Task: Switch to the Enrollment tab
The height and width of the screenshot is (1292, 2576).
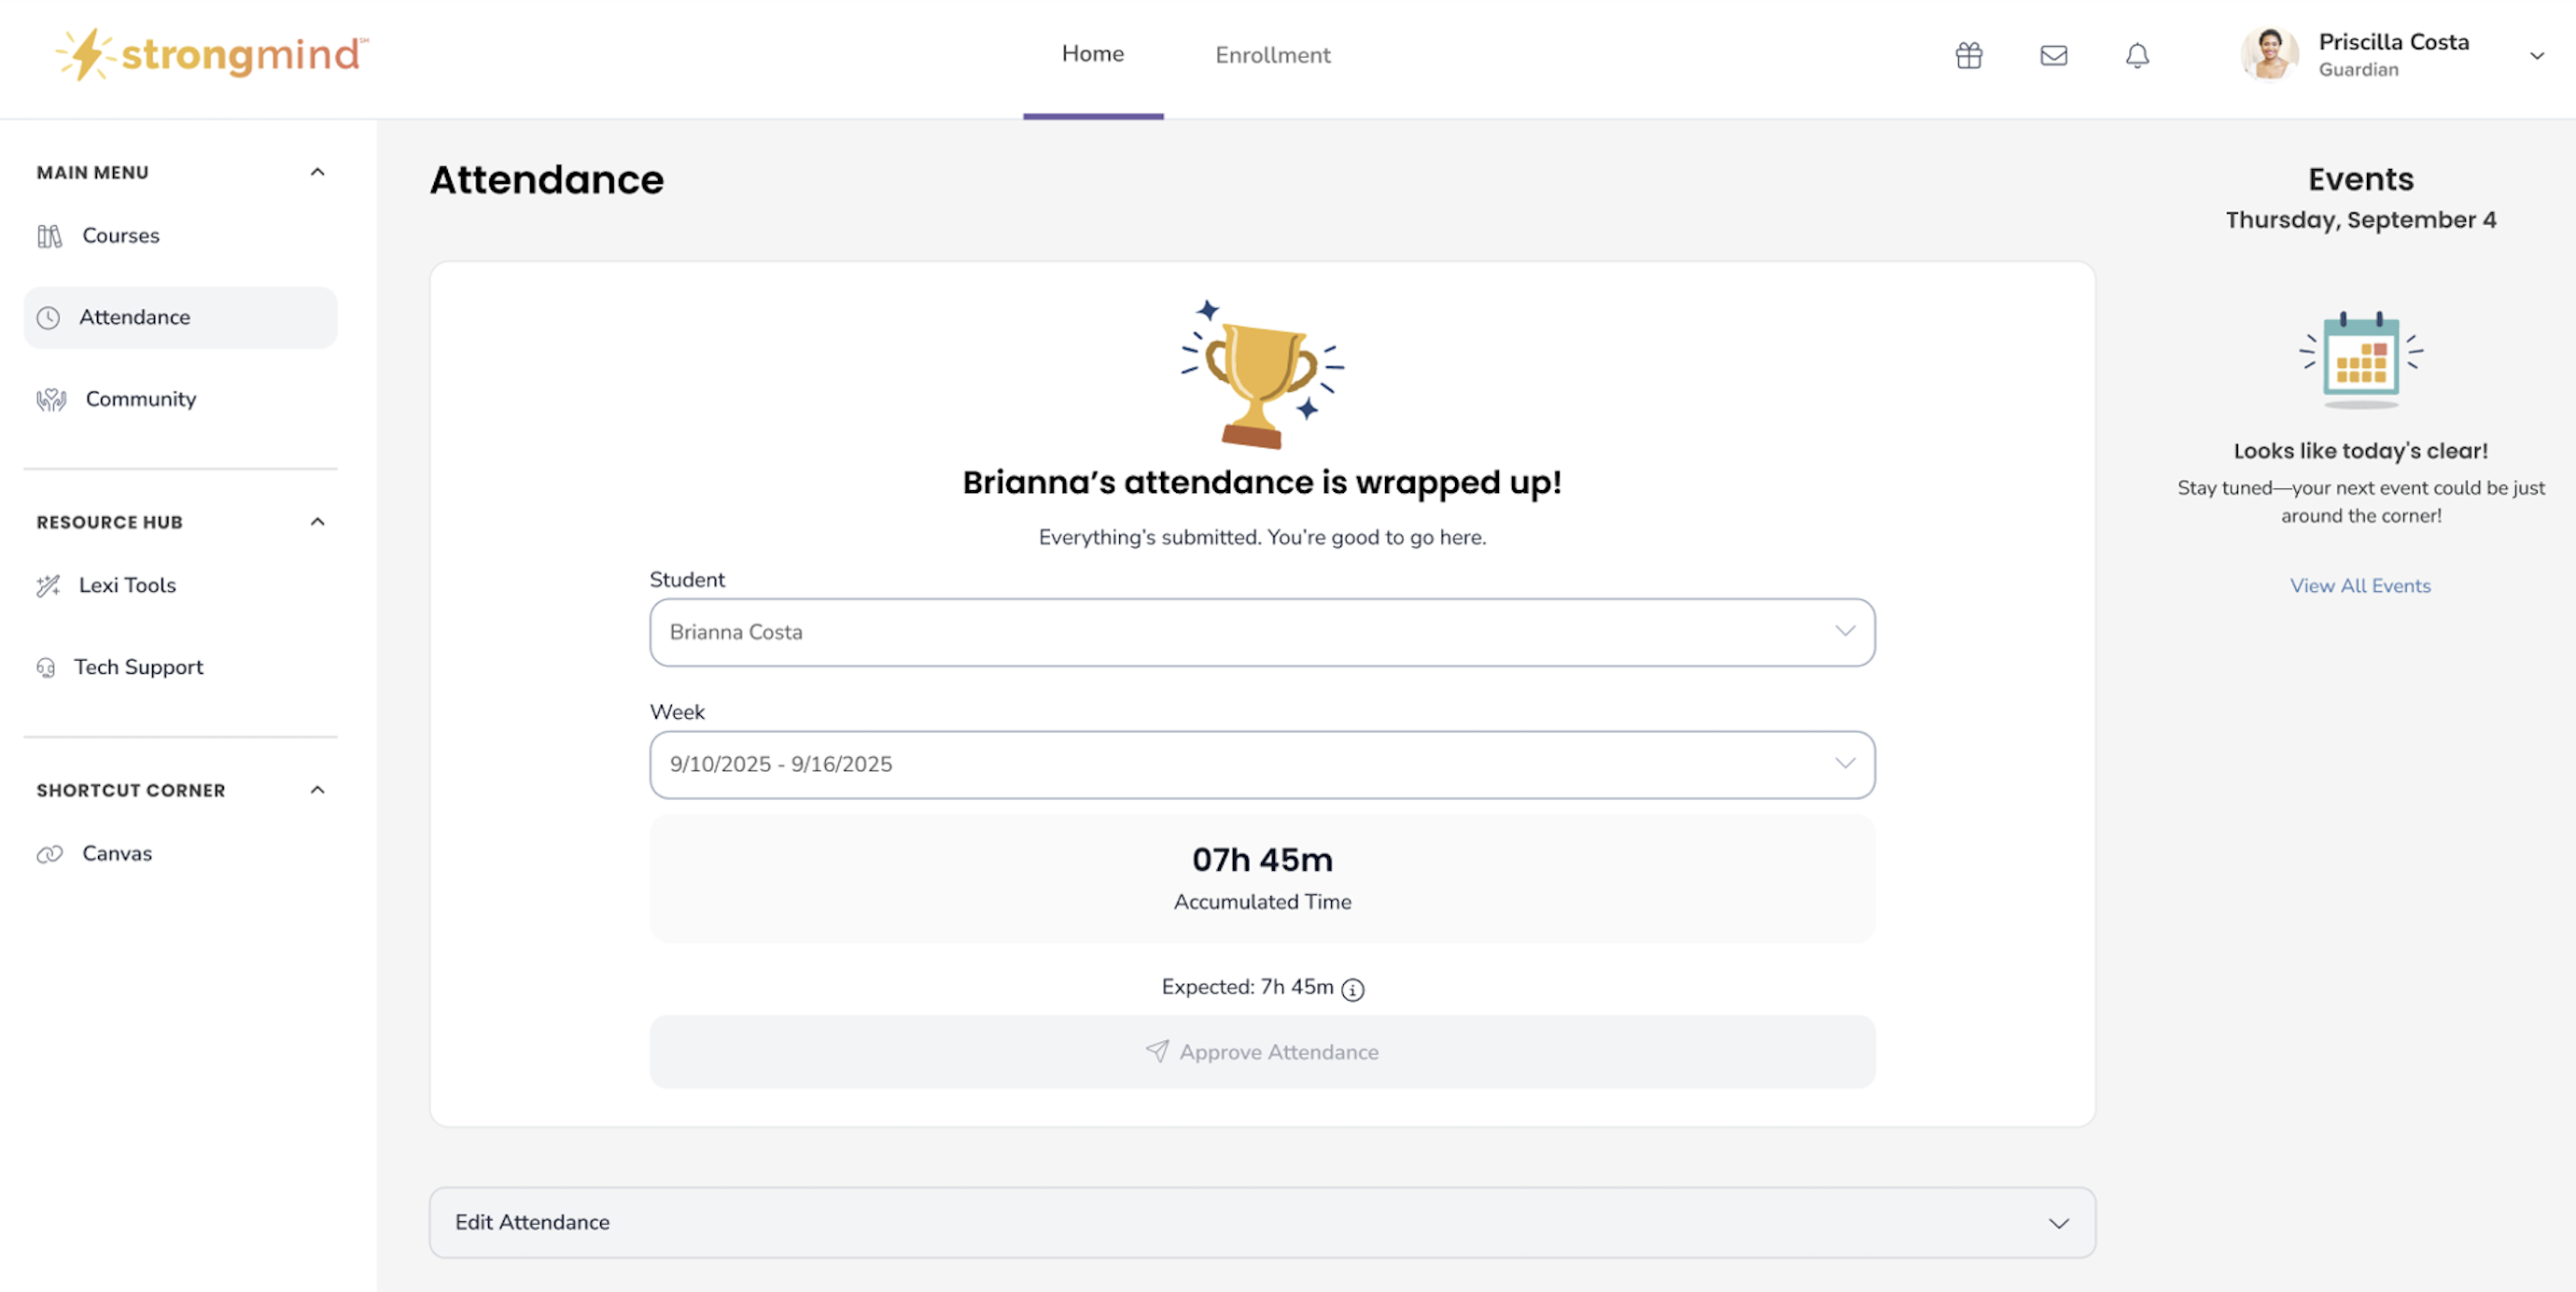Action: [1272, 56]
